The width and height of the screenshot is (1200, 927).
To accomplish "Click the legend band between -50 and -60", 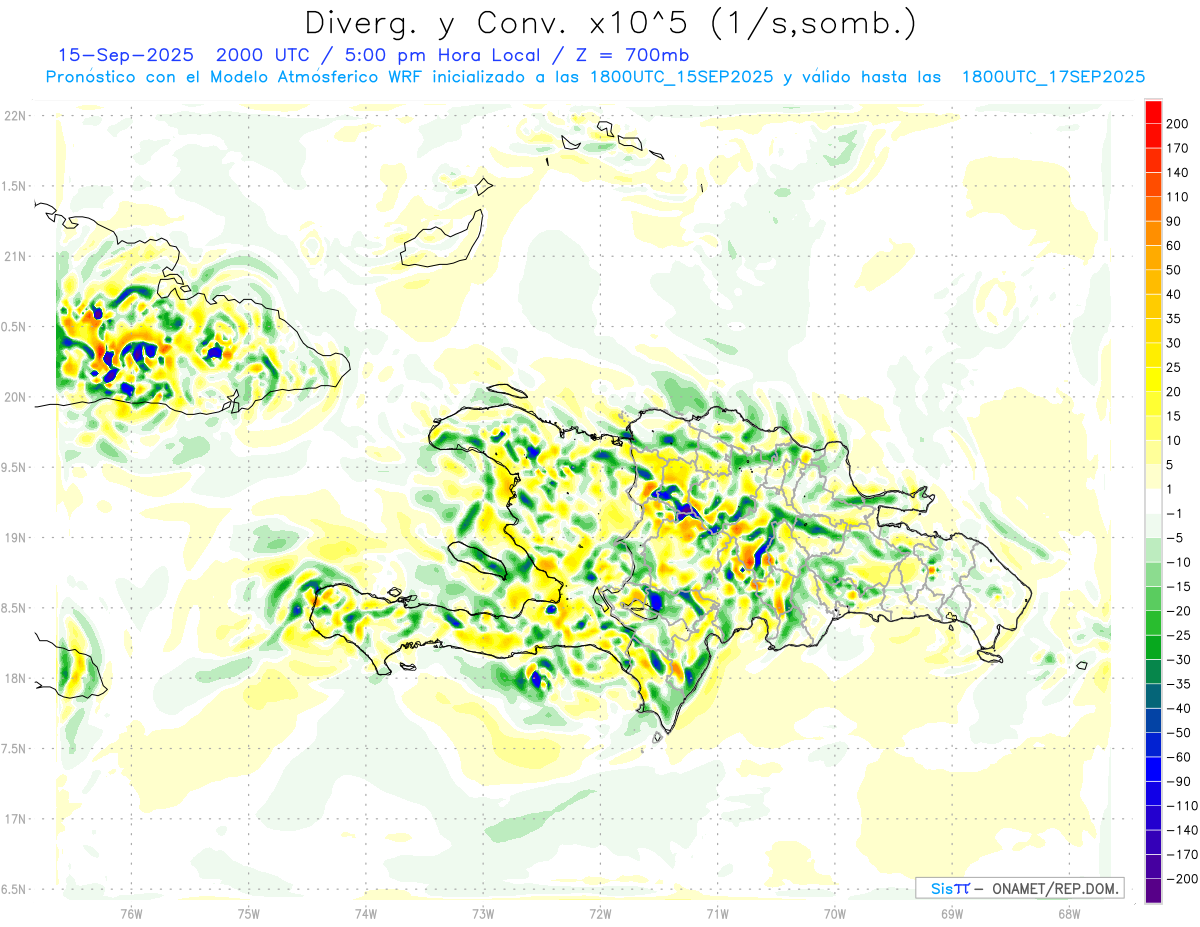I will coord(1153,745).
